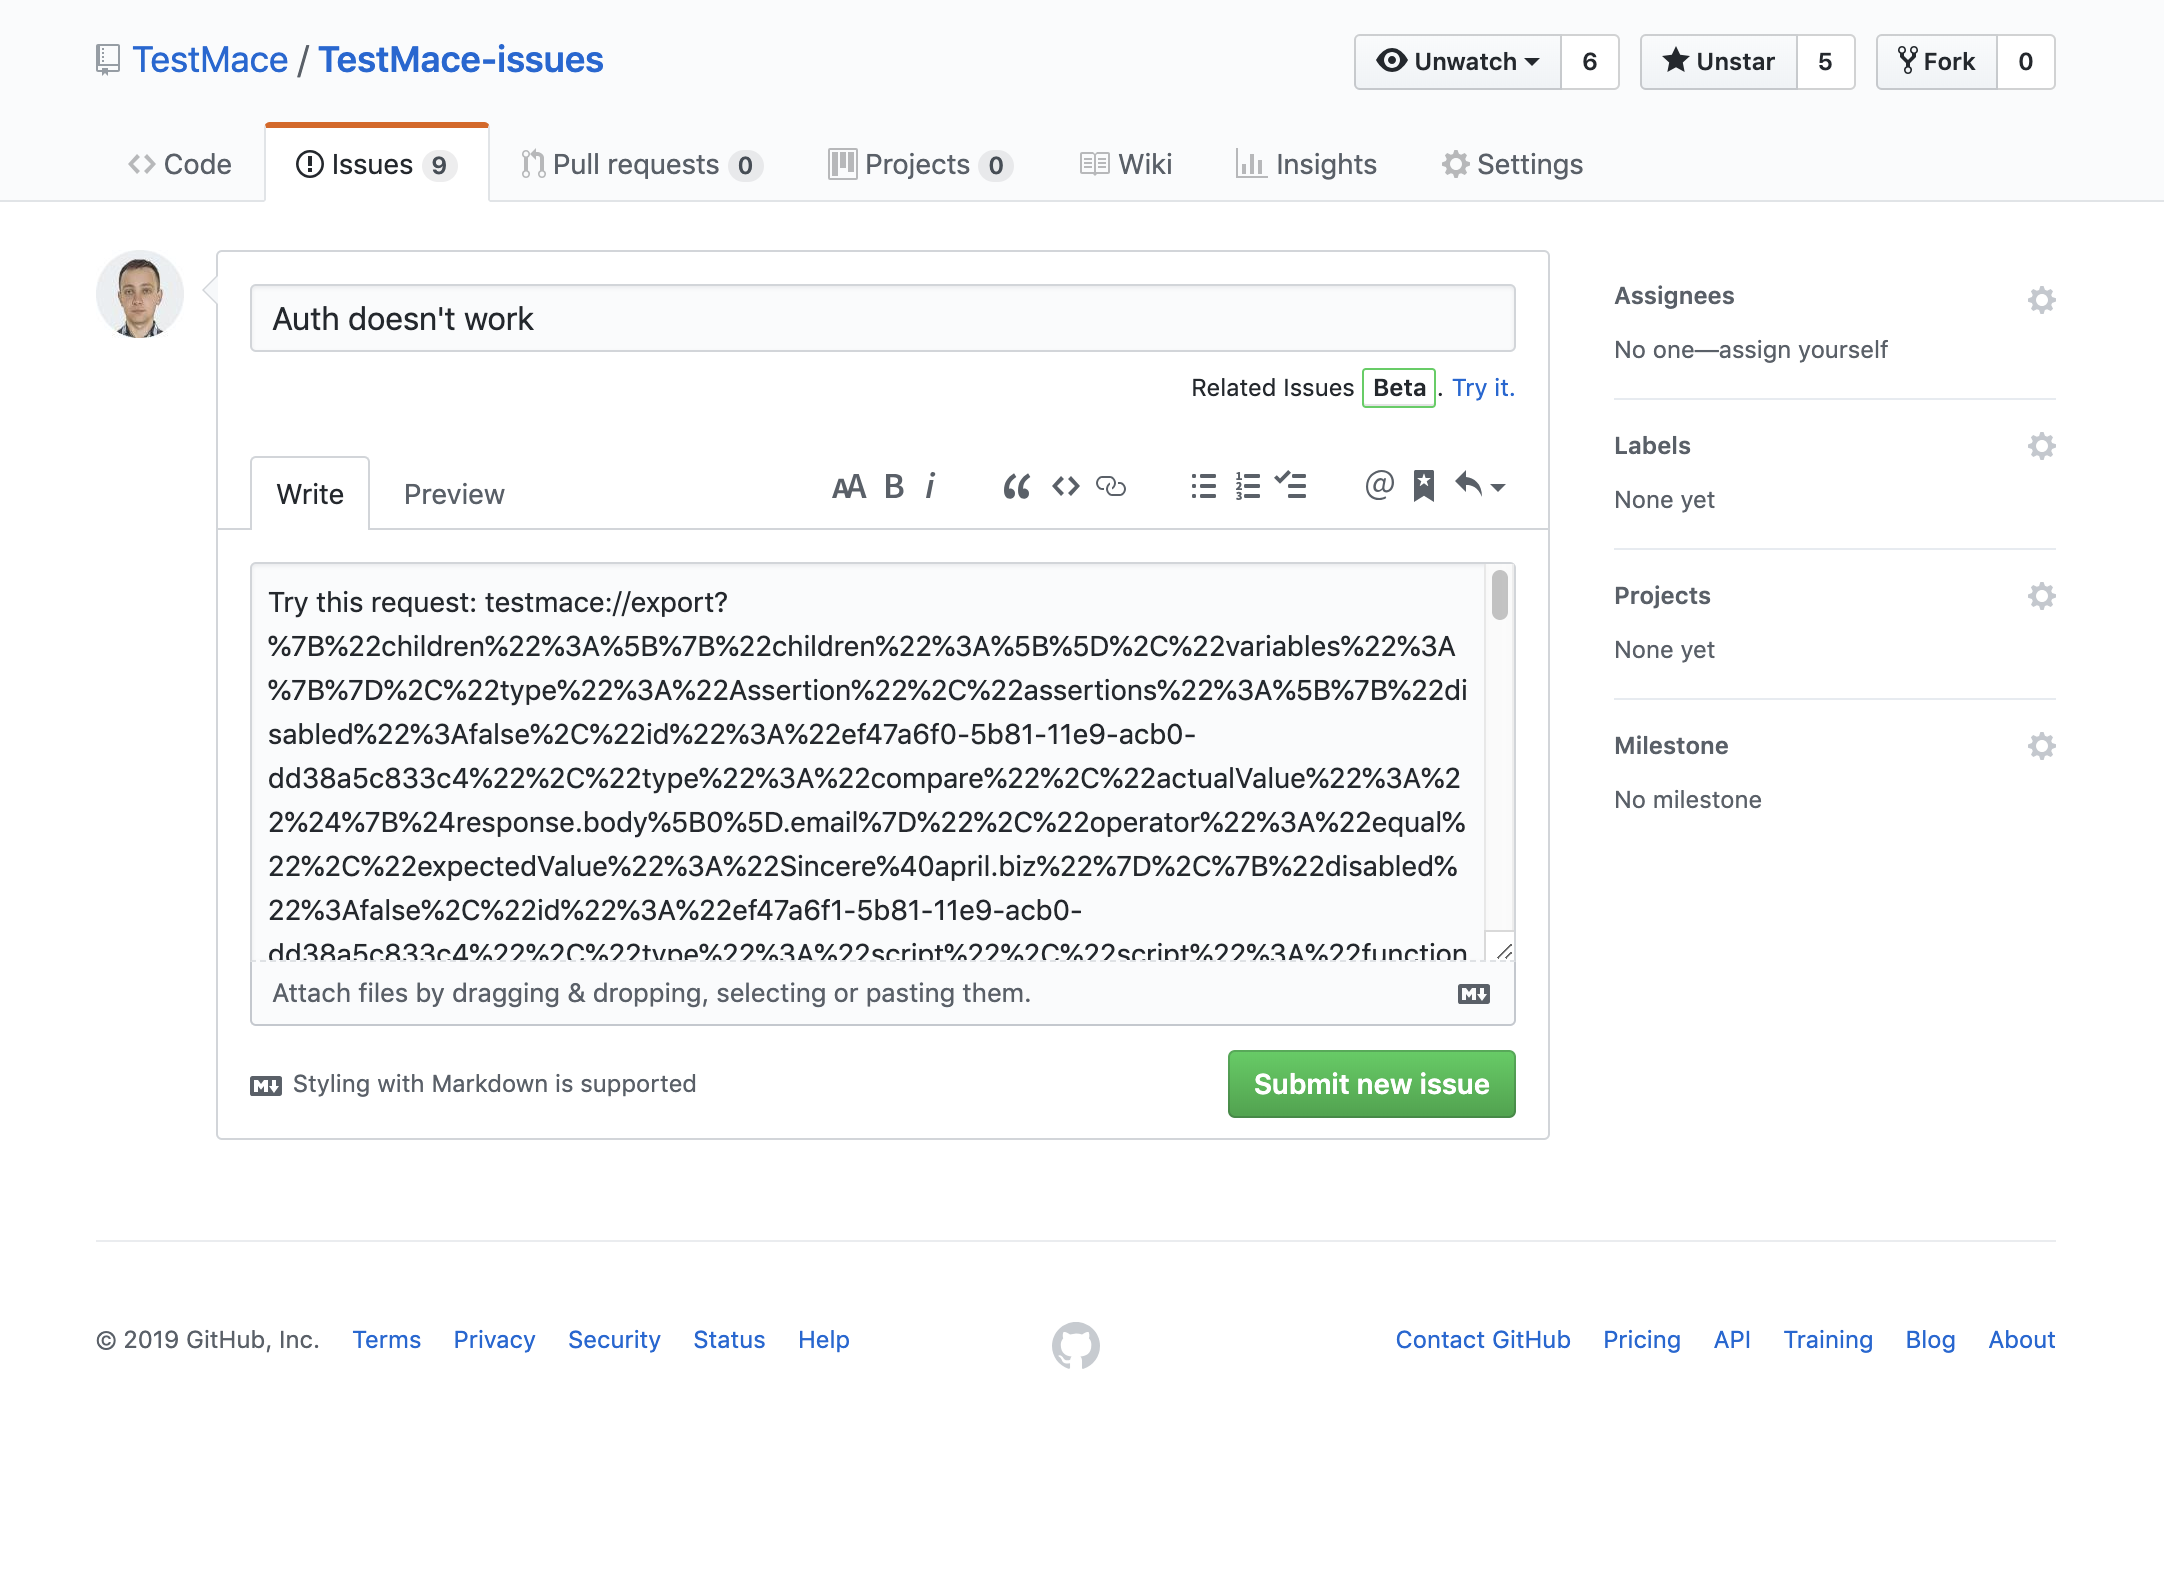The image size is (2164, 1590).
Task: Open Assignees gear menu
Action: click(2041, 299)
